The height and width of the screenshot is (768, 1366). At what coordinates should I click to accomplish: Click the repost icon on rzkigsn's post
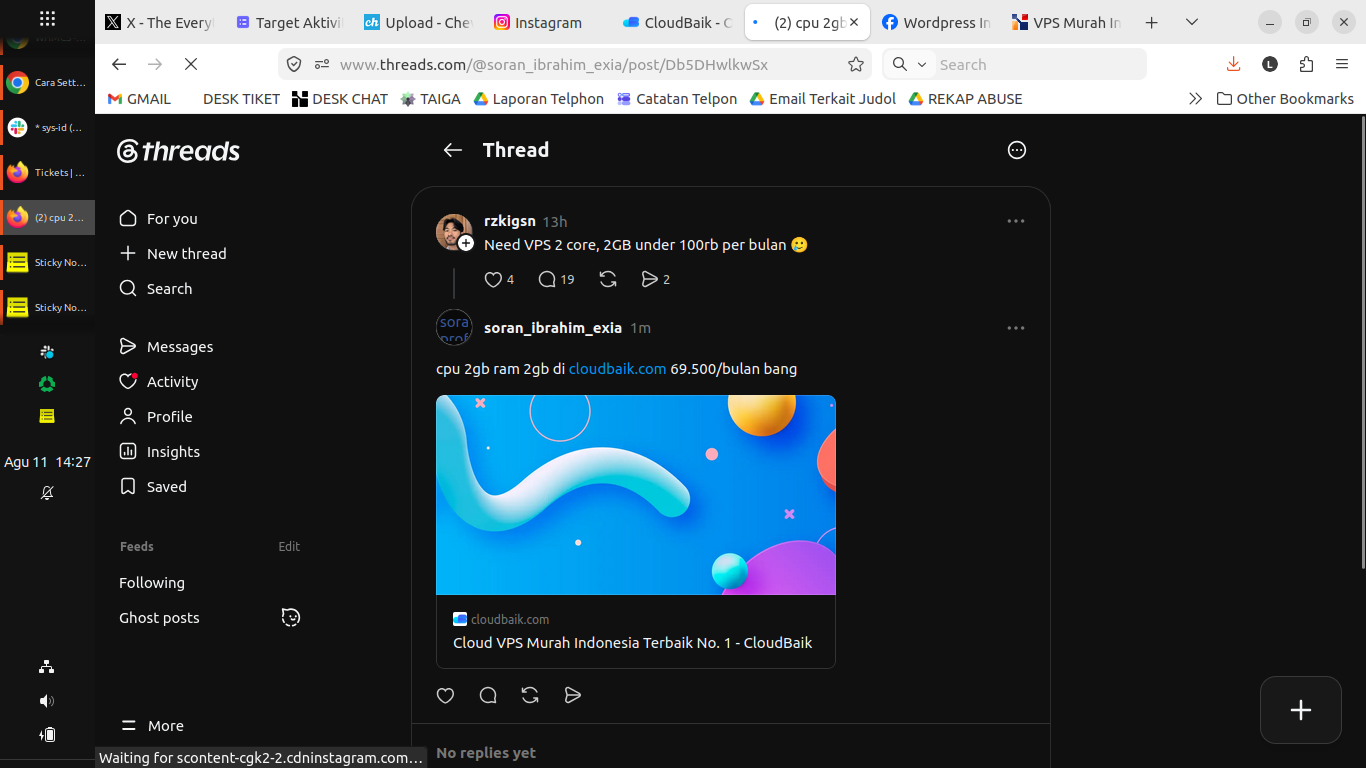pos(608,279)
